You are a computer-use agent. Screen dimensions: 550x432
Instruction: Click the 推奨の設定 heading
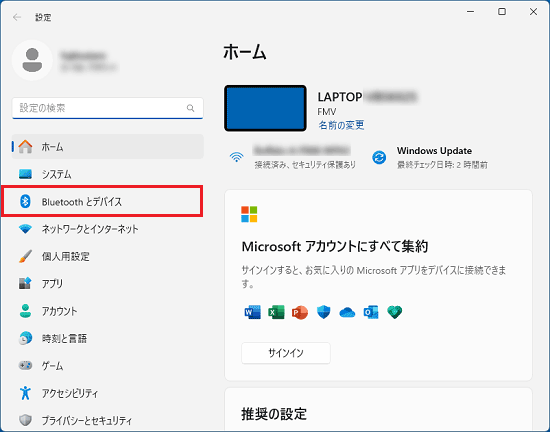click(274, 414)
